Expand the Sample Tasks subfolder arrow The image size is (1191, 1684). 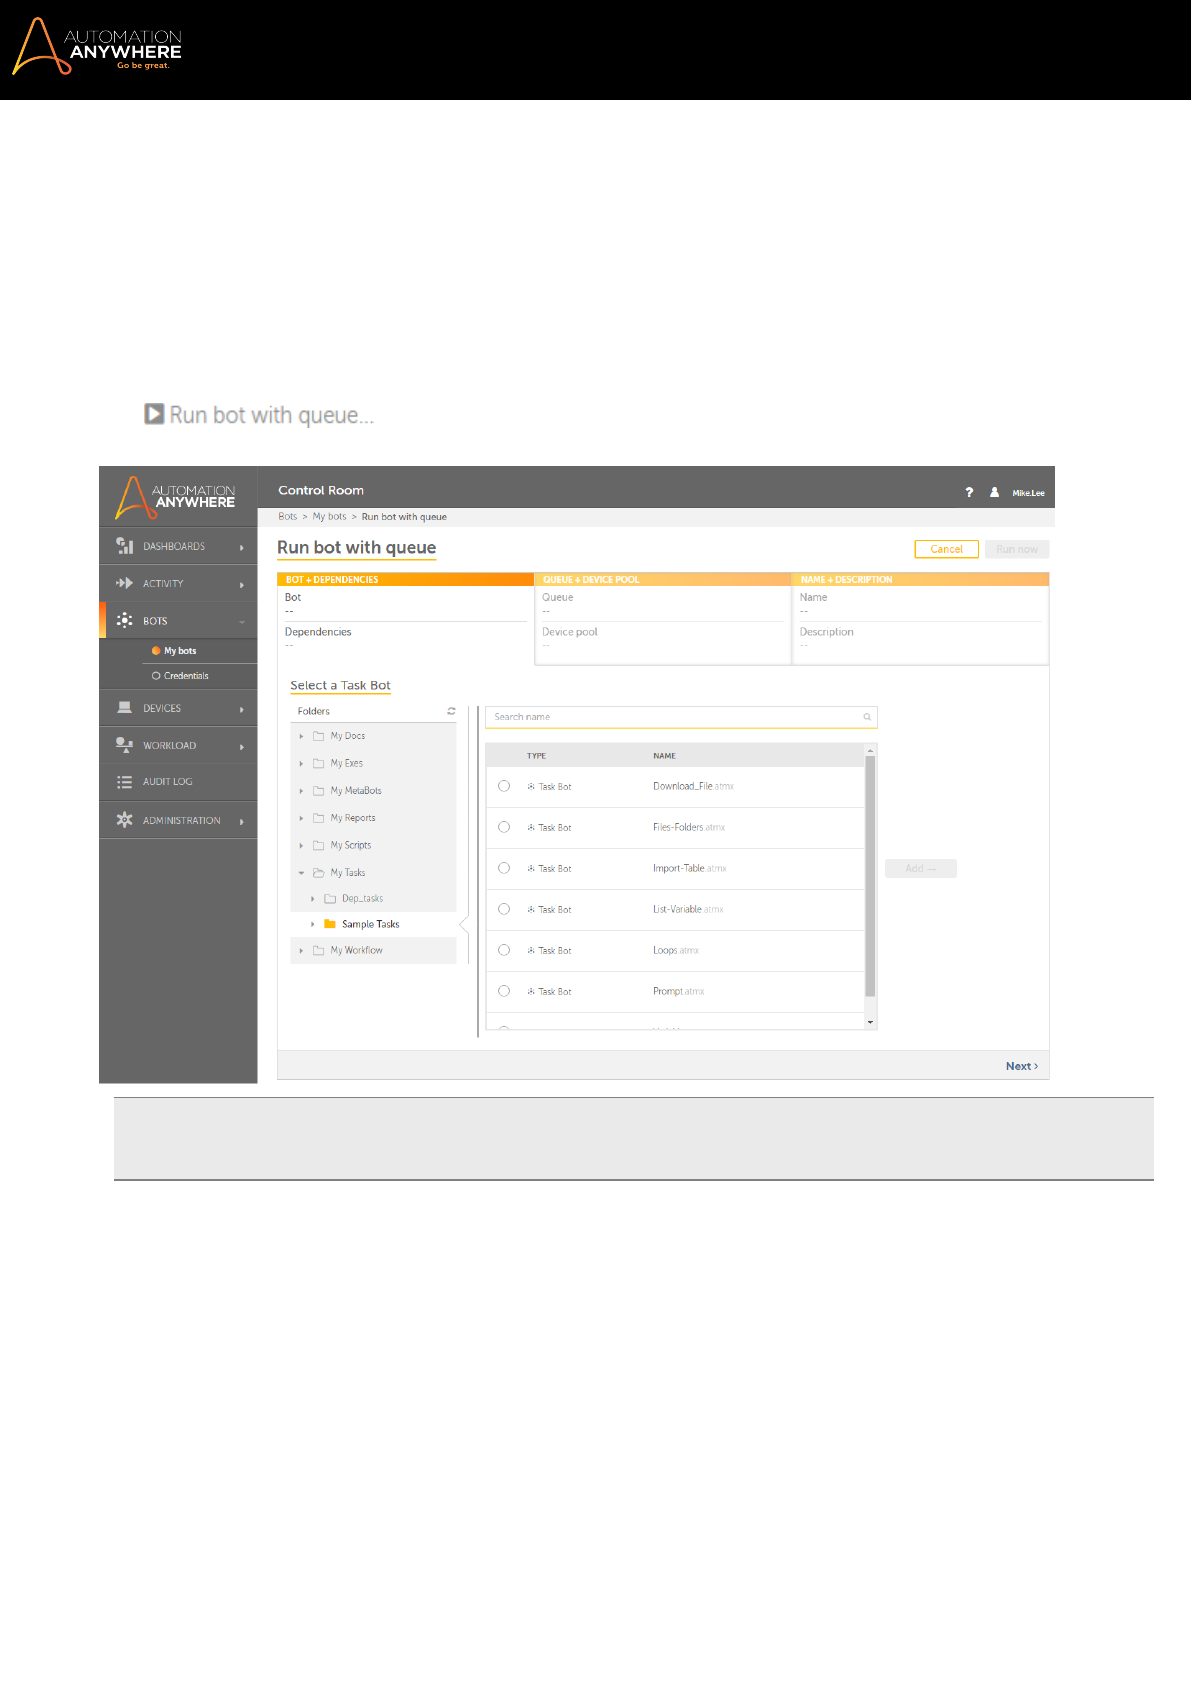312,924
